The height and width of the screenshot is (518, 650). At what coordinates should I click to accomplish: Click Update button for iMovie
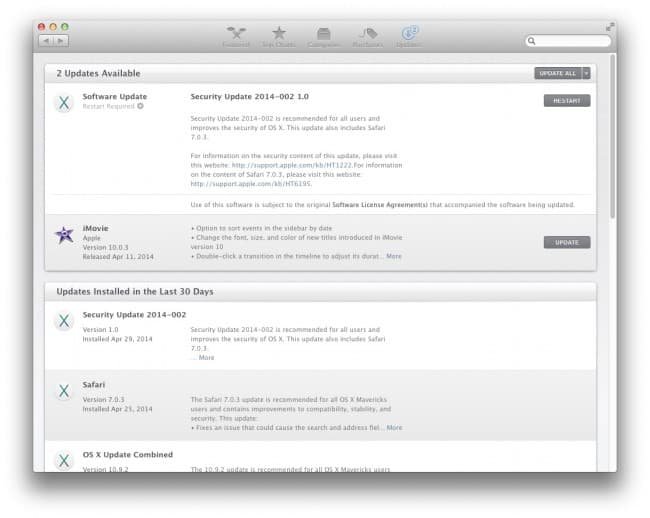coord(567,242)
